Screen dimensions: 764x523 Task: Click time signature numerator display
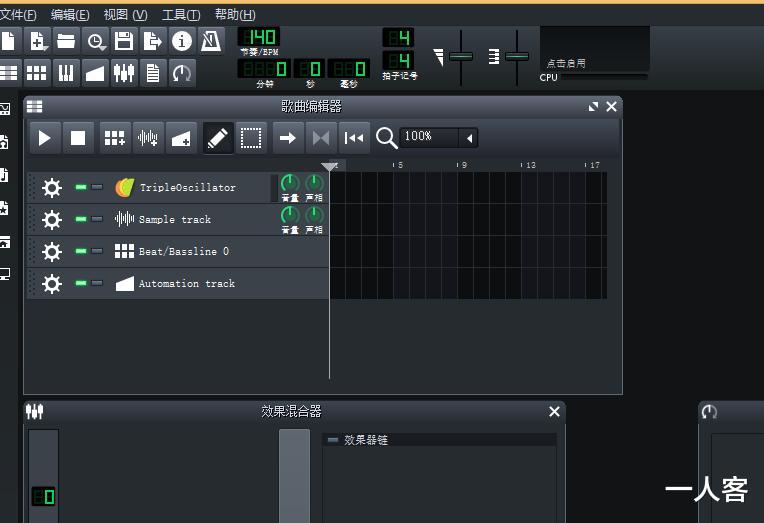pos(398,38)
